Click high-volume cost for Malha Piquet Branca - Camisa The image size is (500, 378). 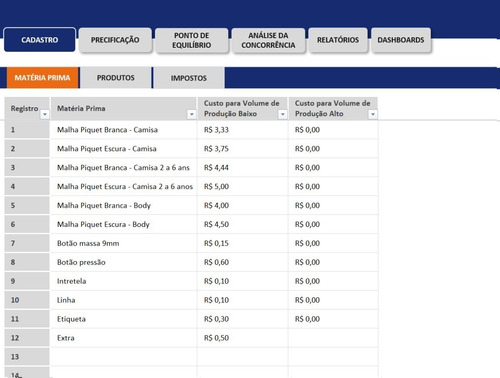pyautogui.click(x=333, y=130)
